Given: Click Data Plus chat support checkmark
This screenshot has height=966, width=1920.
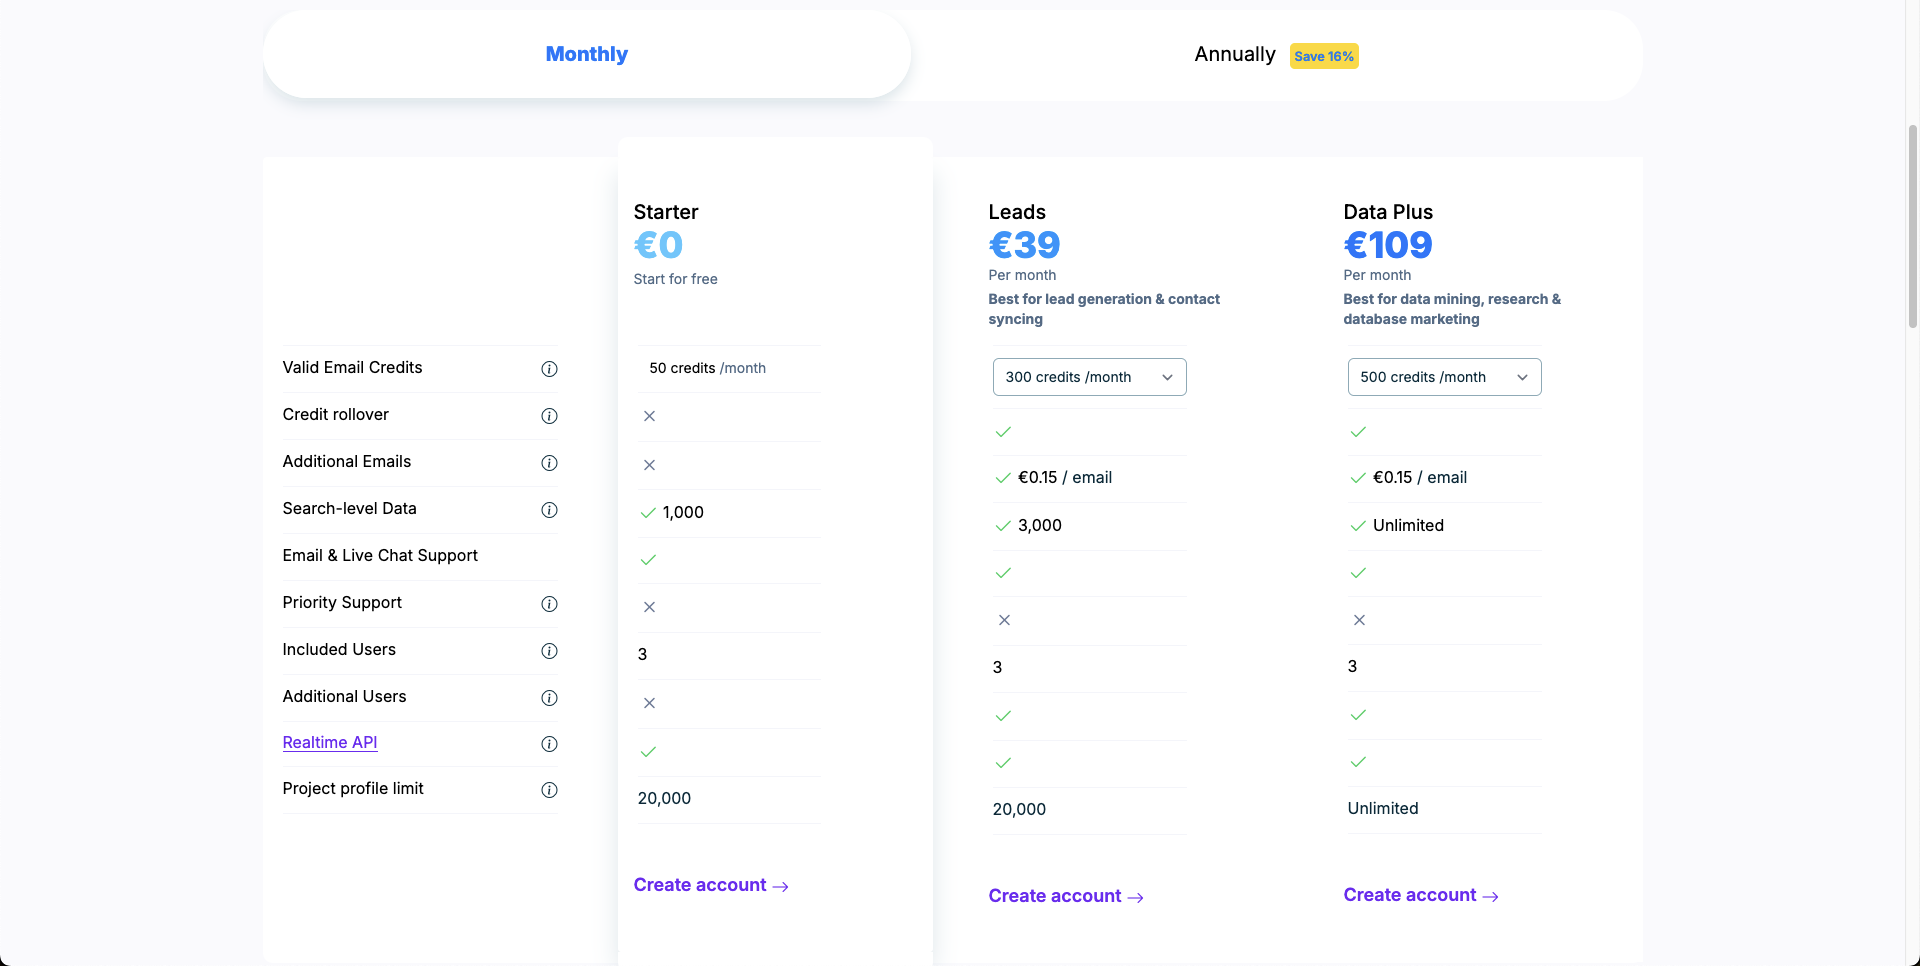Looking at the screenshot, I should [1358, 573].
